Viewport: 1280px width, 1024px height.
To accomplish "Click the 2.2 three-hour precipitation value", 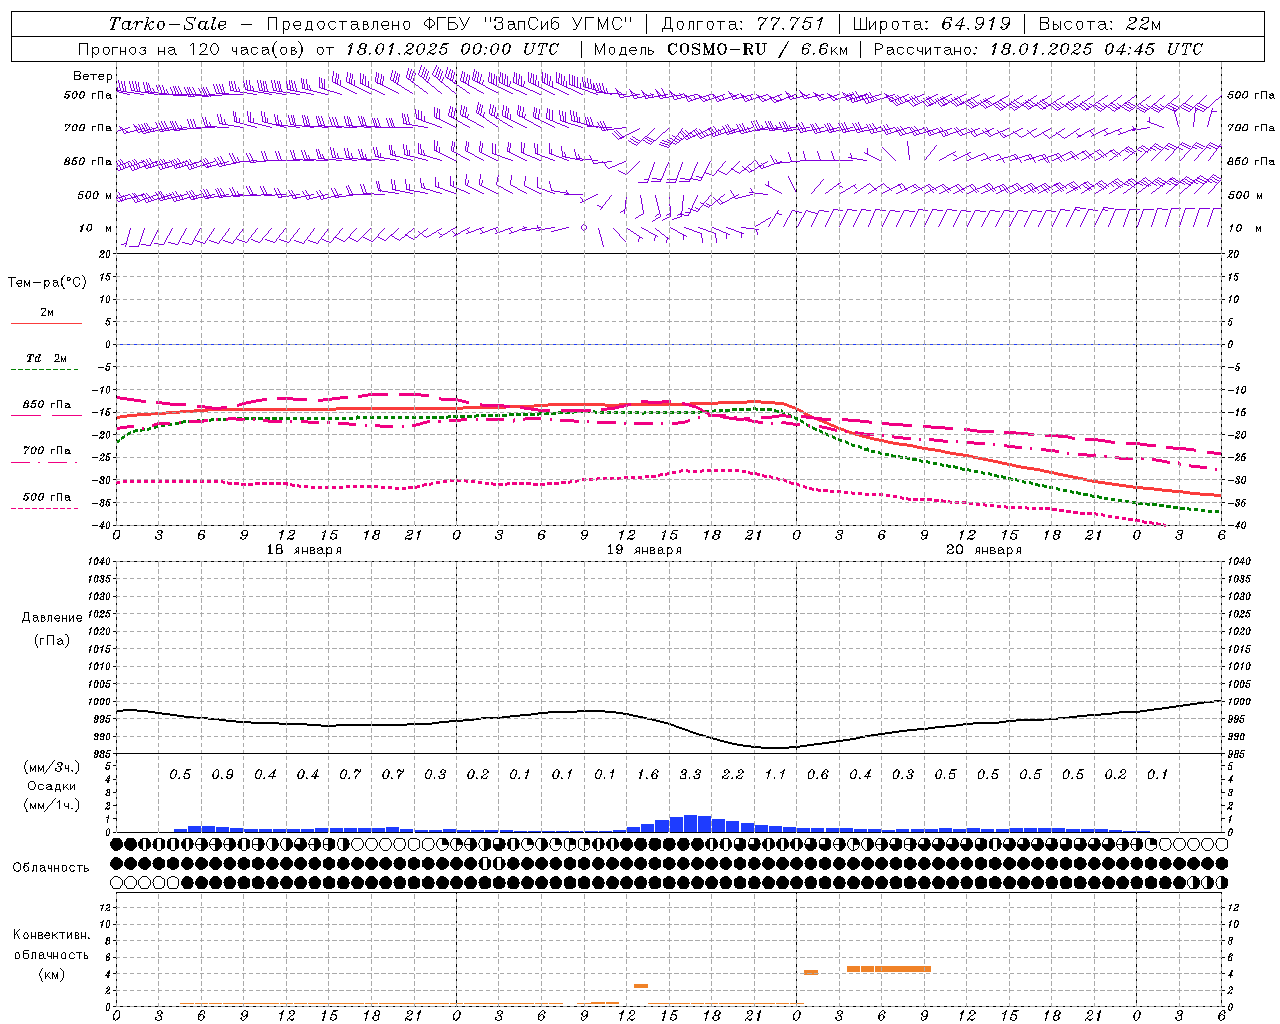I will coord(733,775).
